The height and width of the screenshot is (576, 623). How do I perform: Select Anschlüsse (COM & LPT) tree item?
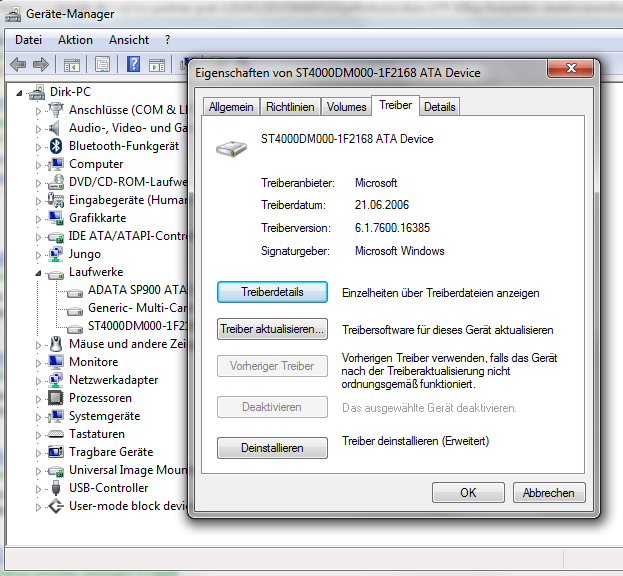[128, 110]
